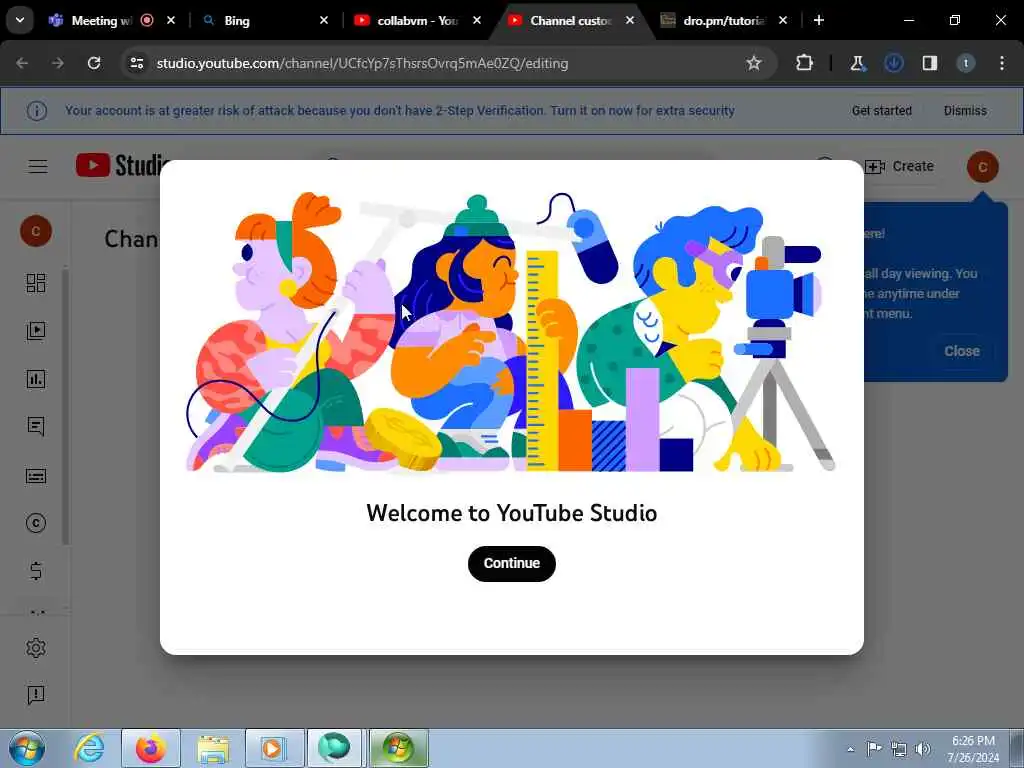Close the Channel customization tab
The height and width of the screenshot is (768, 1024).
pos(630,20)
